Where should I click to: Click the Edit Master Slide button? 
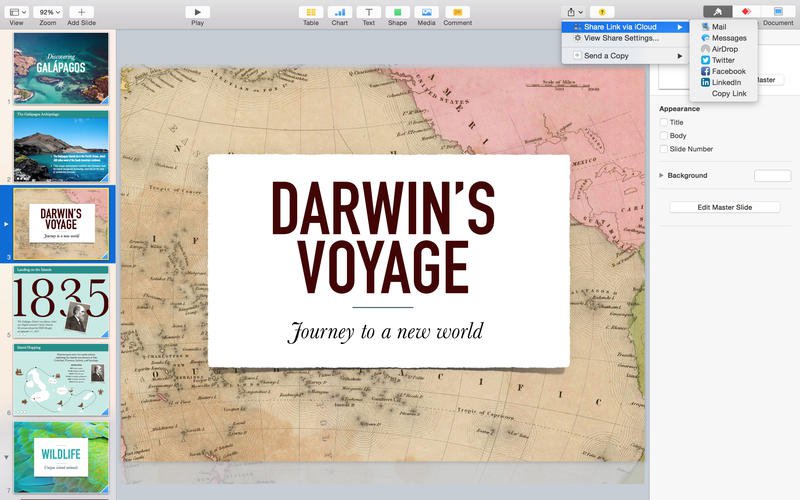coord(724,207)
